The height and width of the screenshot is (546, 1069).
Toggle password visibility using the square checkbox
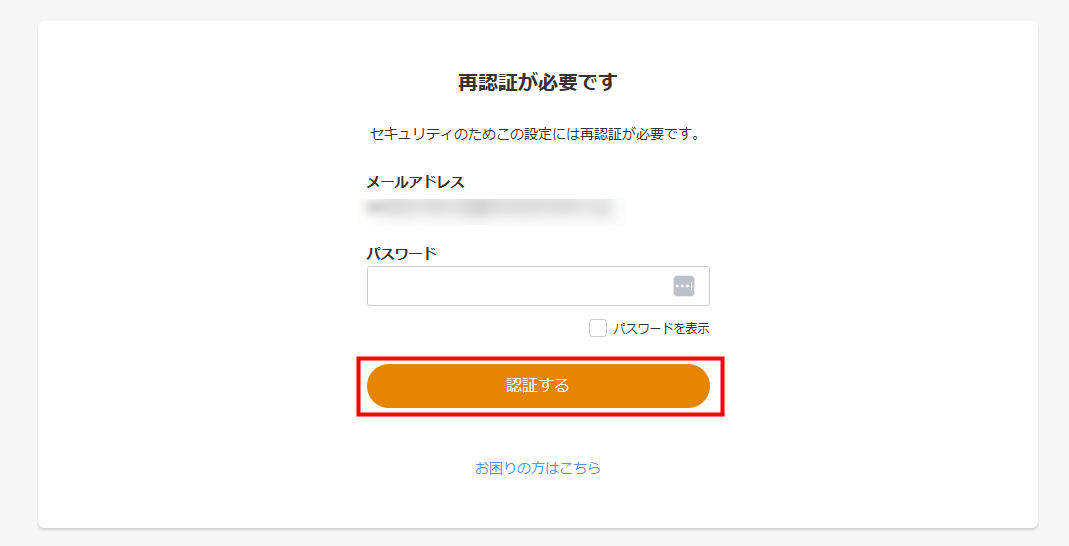click(x=598, y=328)
